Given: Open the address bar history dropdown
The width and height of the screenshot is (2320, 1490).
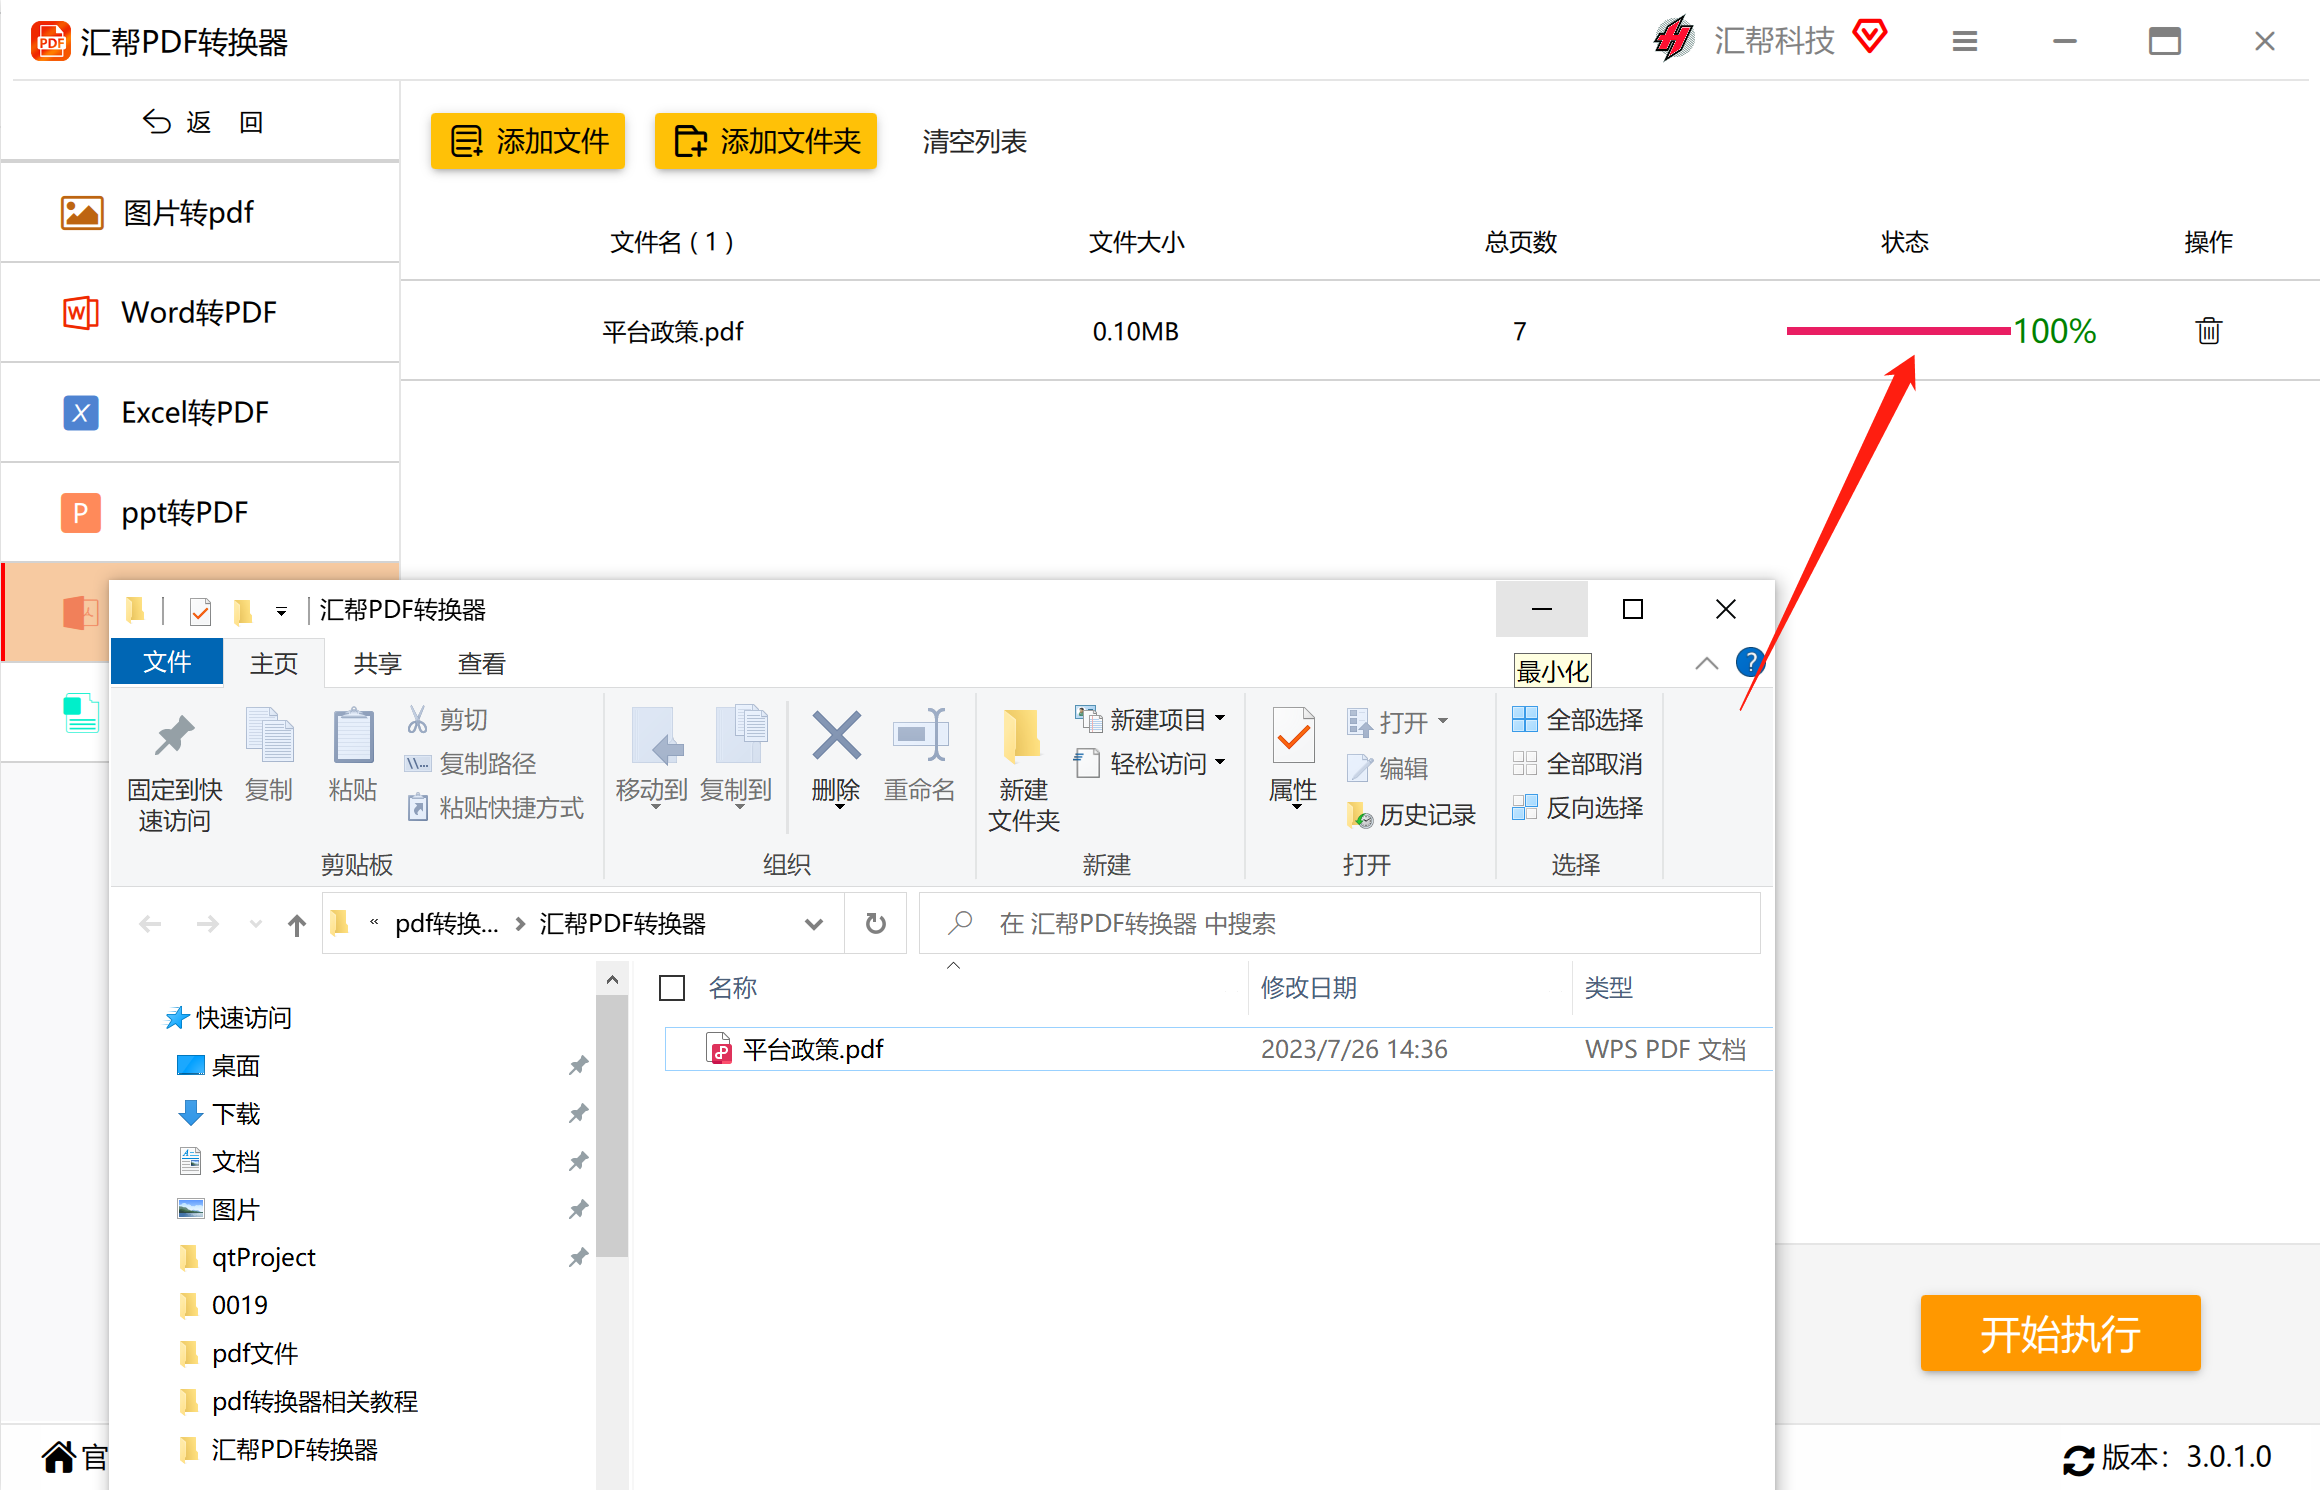Looking at the screenshot, I should 814,924.
